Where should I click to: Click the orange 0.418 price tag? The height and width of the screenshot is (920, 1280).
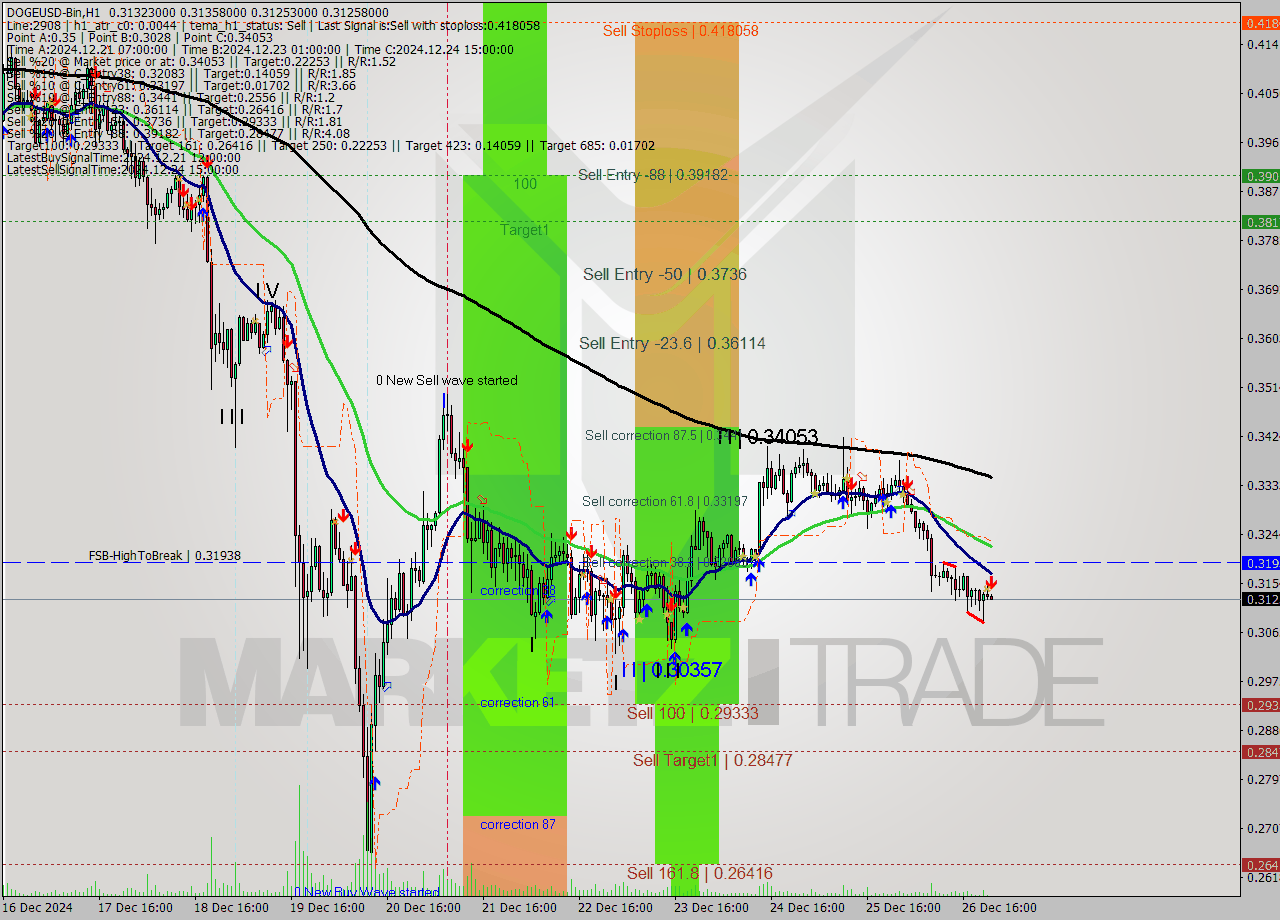(x=1260, y=23)
